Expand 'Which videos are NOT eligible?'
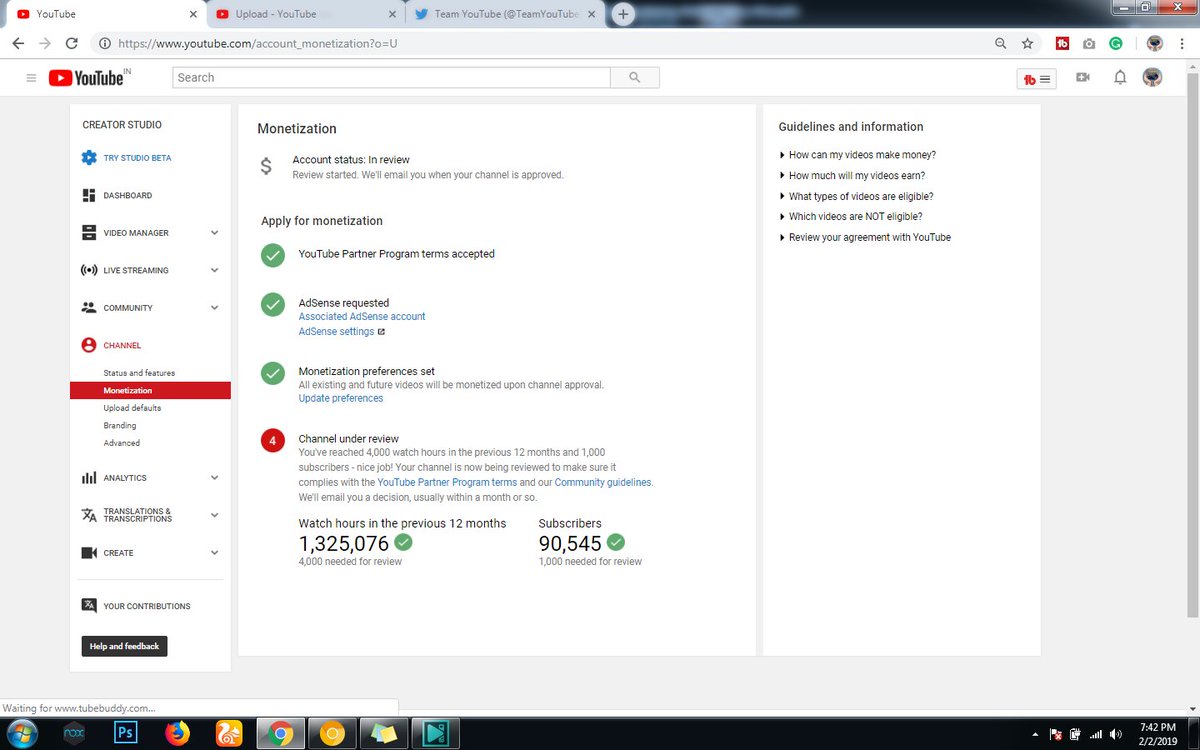The image size is (1200, 750). click(851, 217)
